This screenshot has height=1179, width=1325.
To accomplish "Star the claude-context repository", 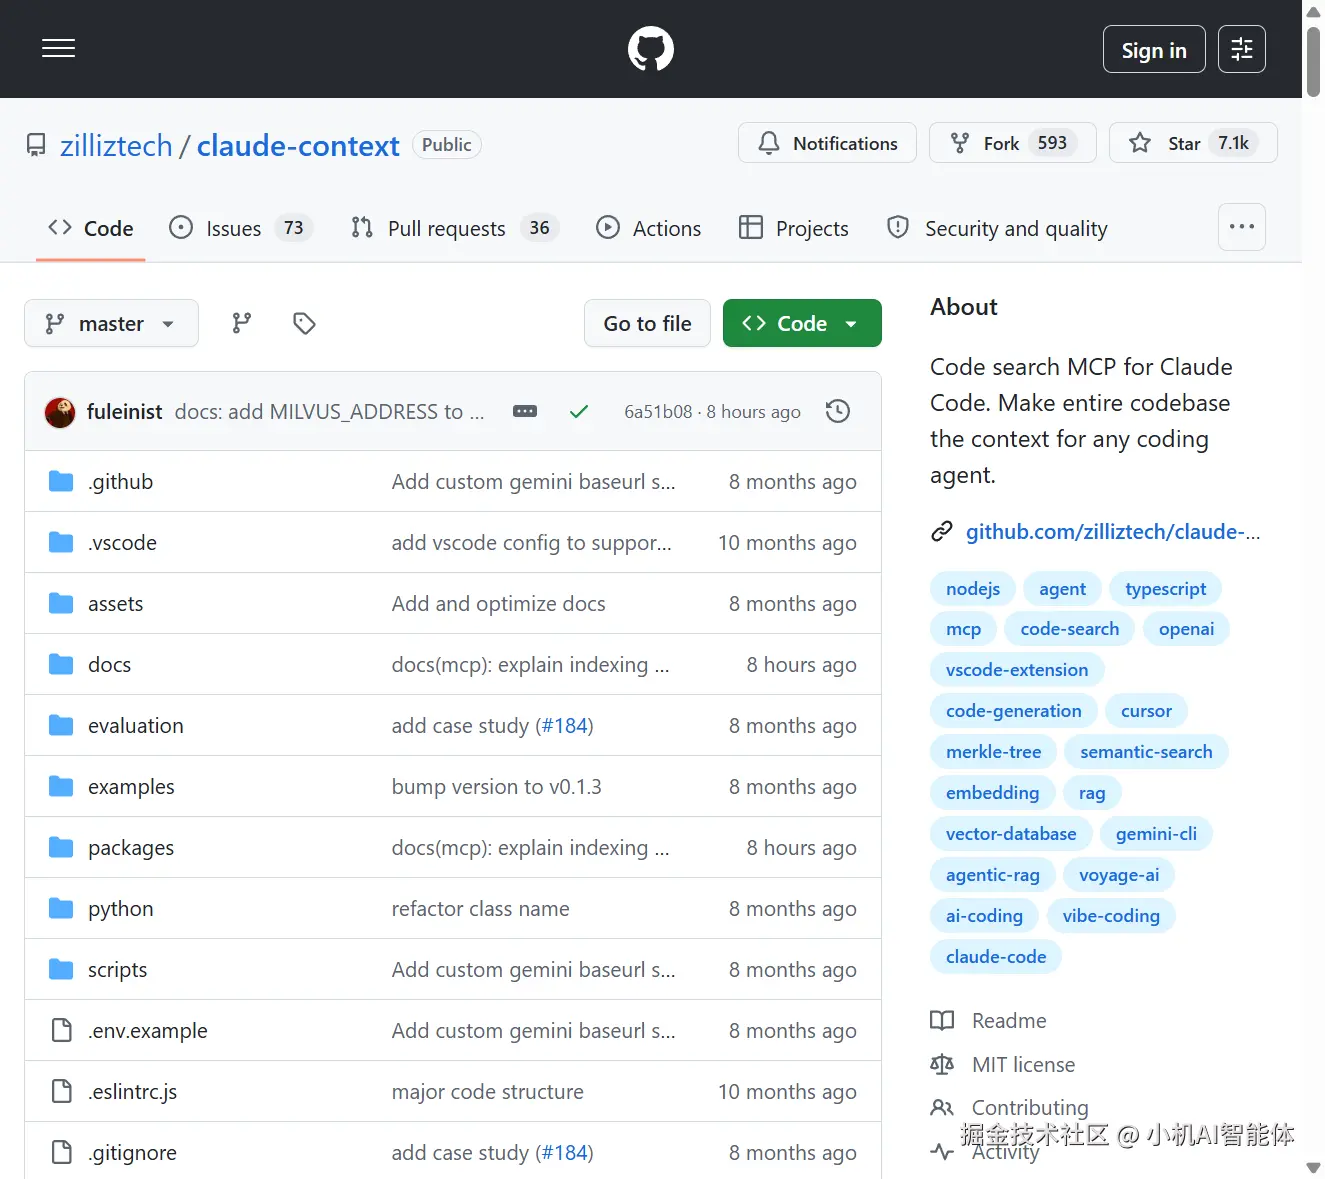I will [1193, 143].
